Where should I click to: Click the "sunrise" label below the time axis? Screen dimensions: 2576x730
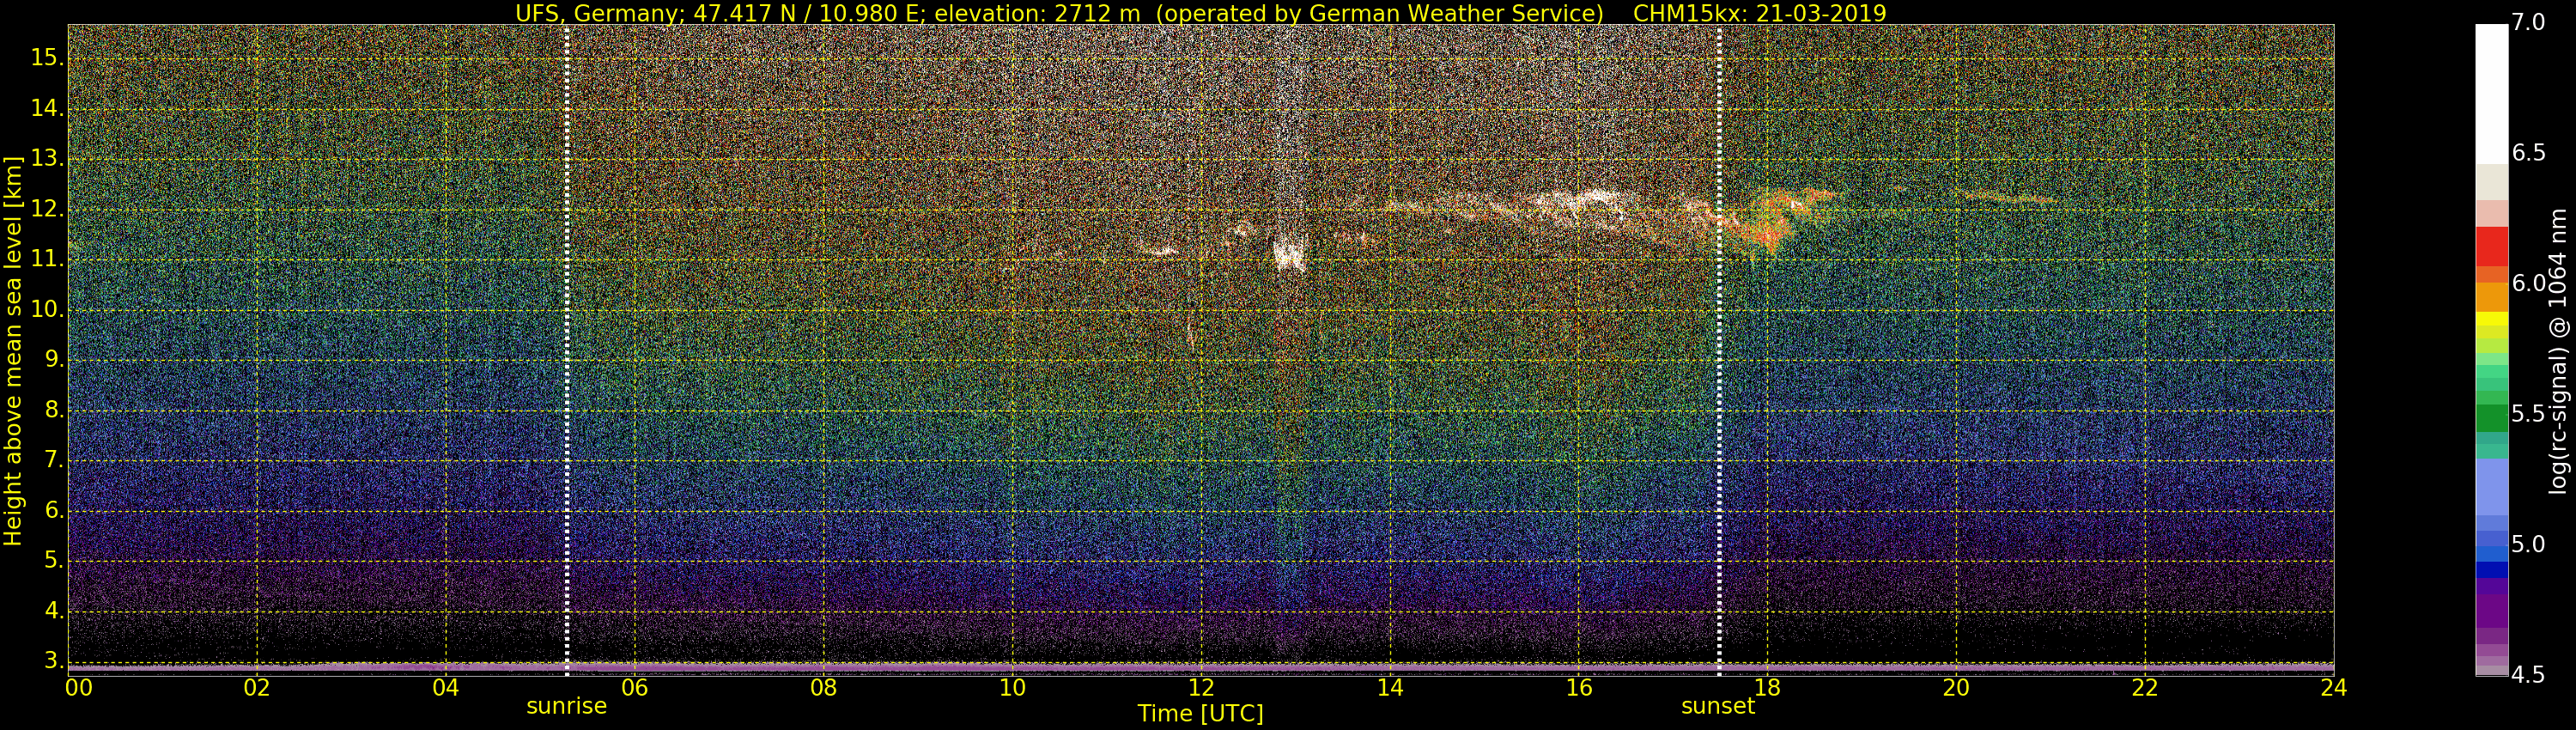[566, 706]
